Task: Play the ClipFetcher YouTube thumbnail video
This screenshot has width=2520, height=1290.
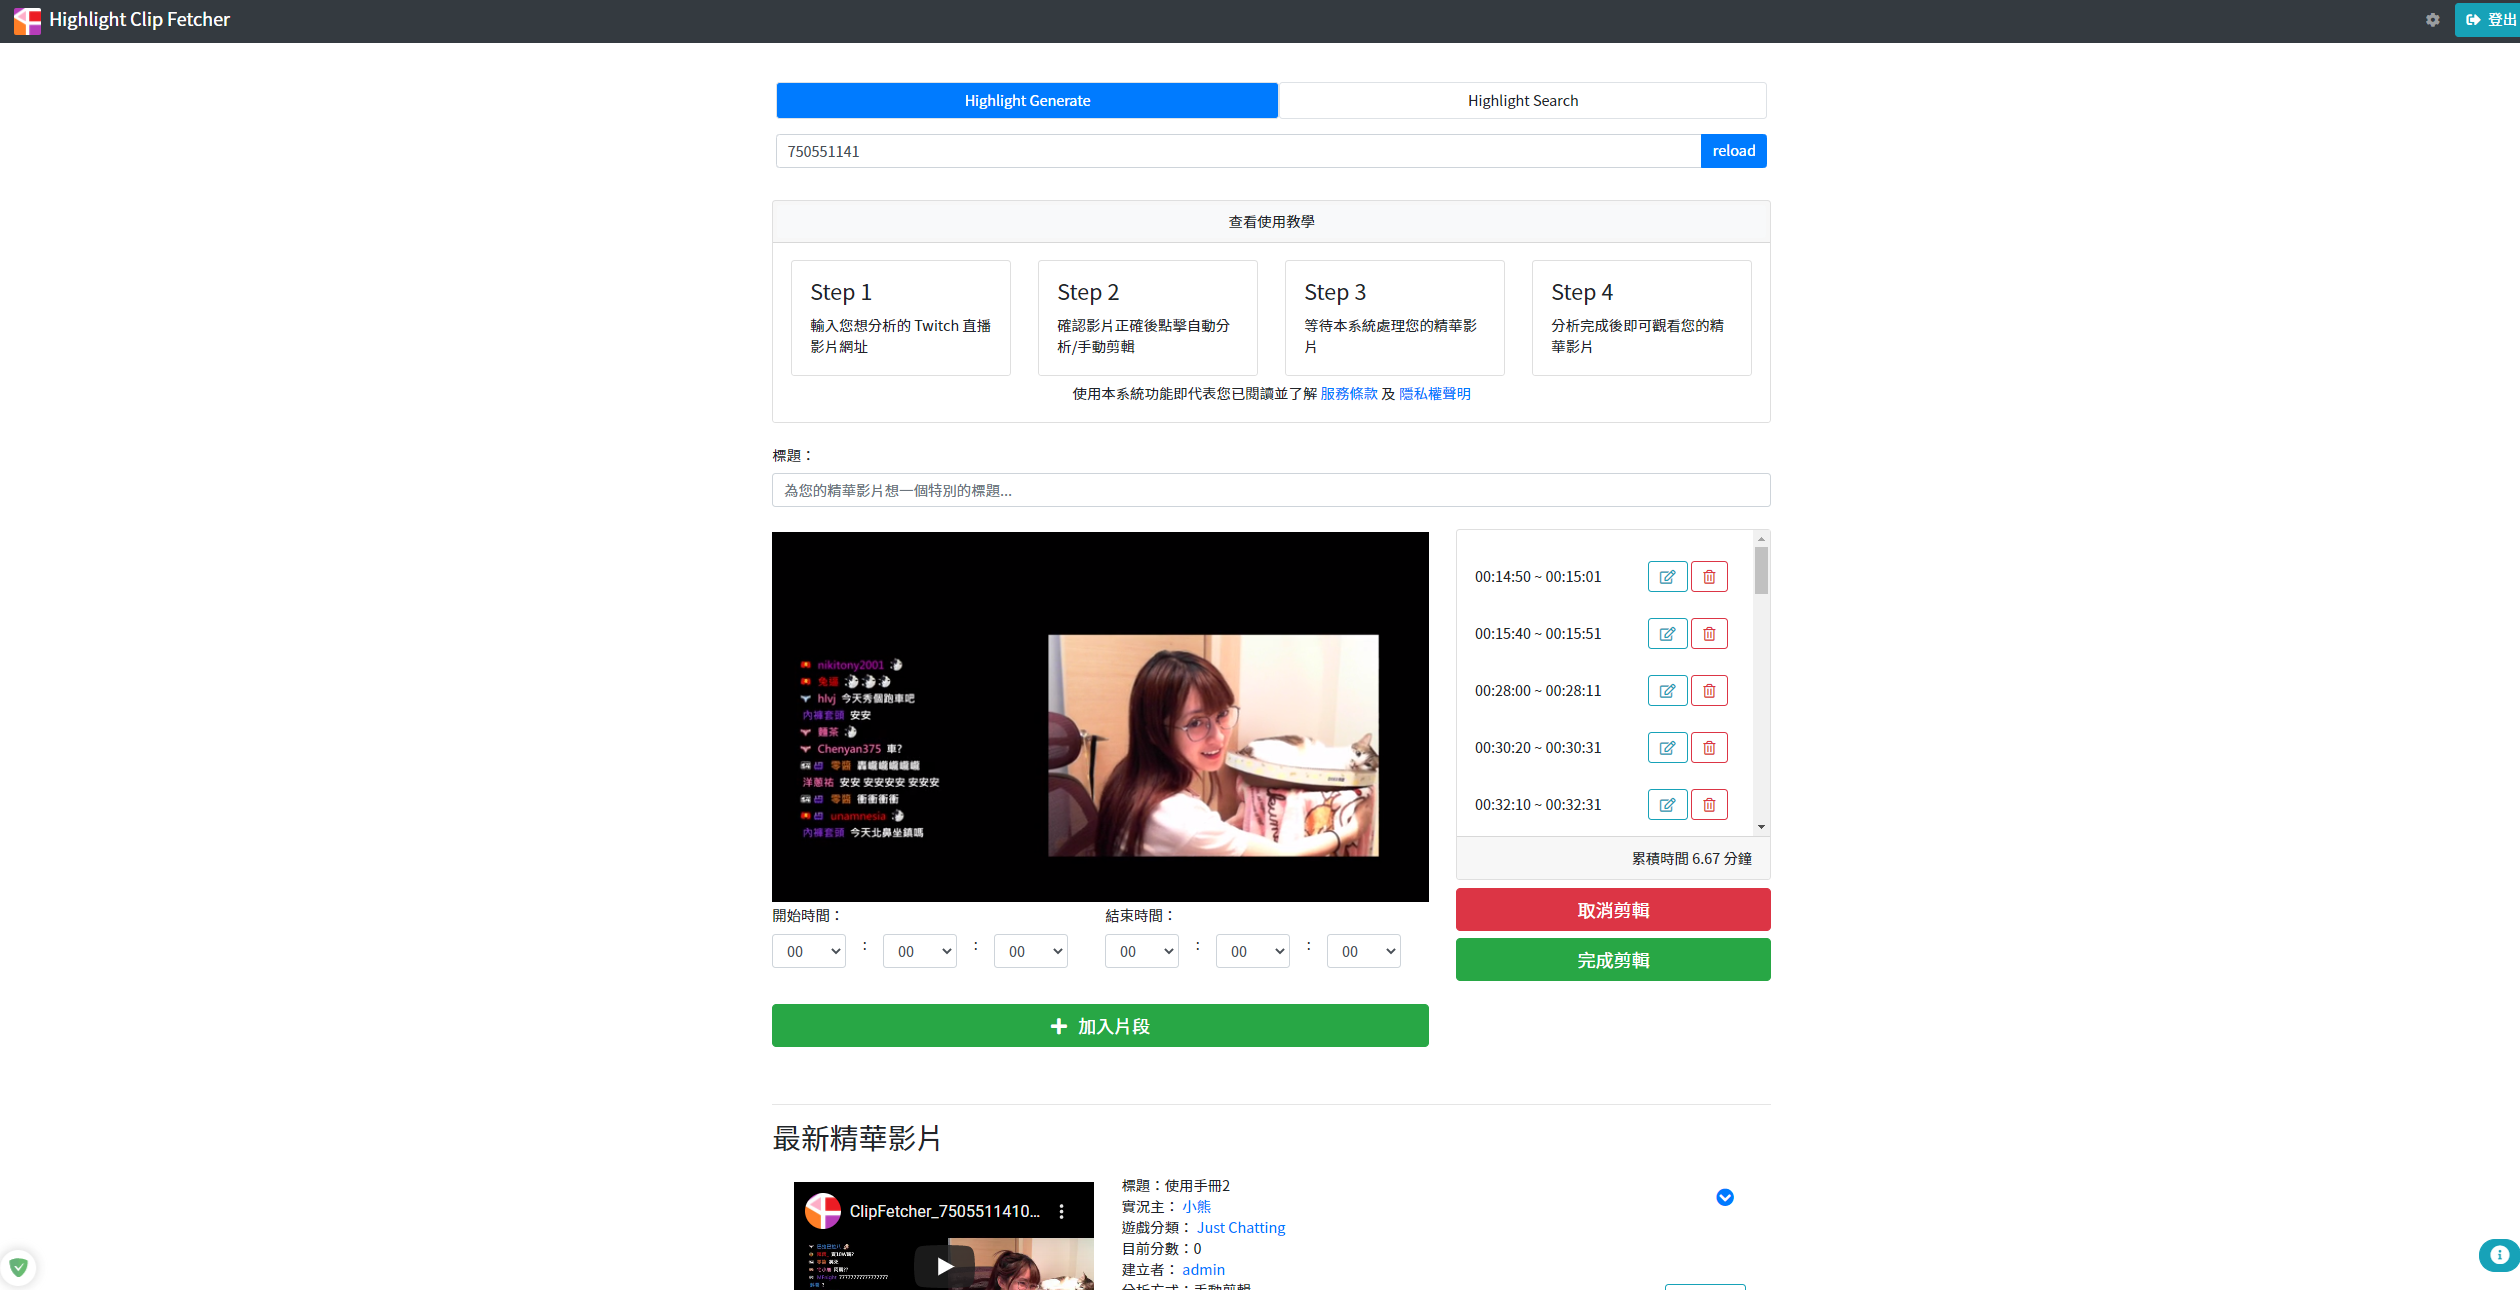Action: 943,1266
